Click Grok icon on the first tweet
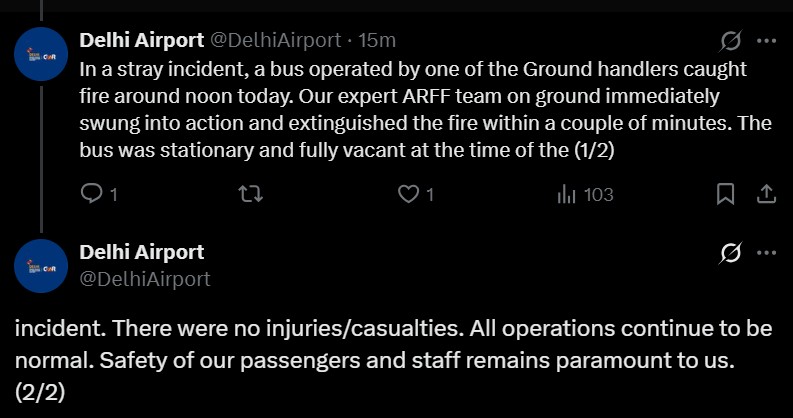 point(730,41)
